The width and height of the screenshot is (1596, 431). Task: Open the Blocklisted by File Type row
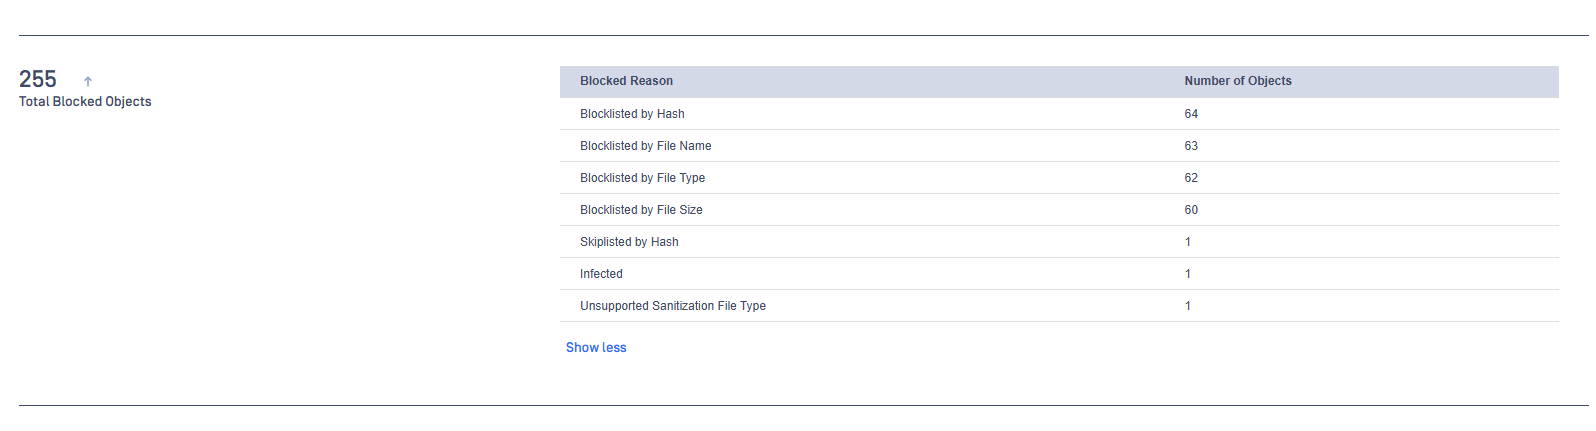click(1059, 178)
